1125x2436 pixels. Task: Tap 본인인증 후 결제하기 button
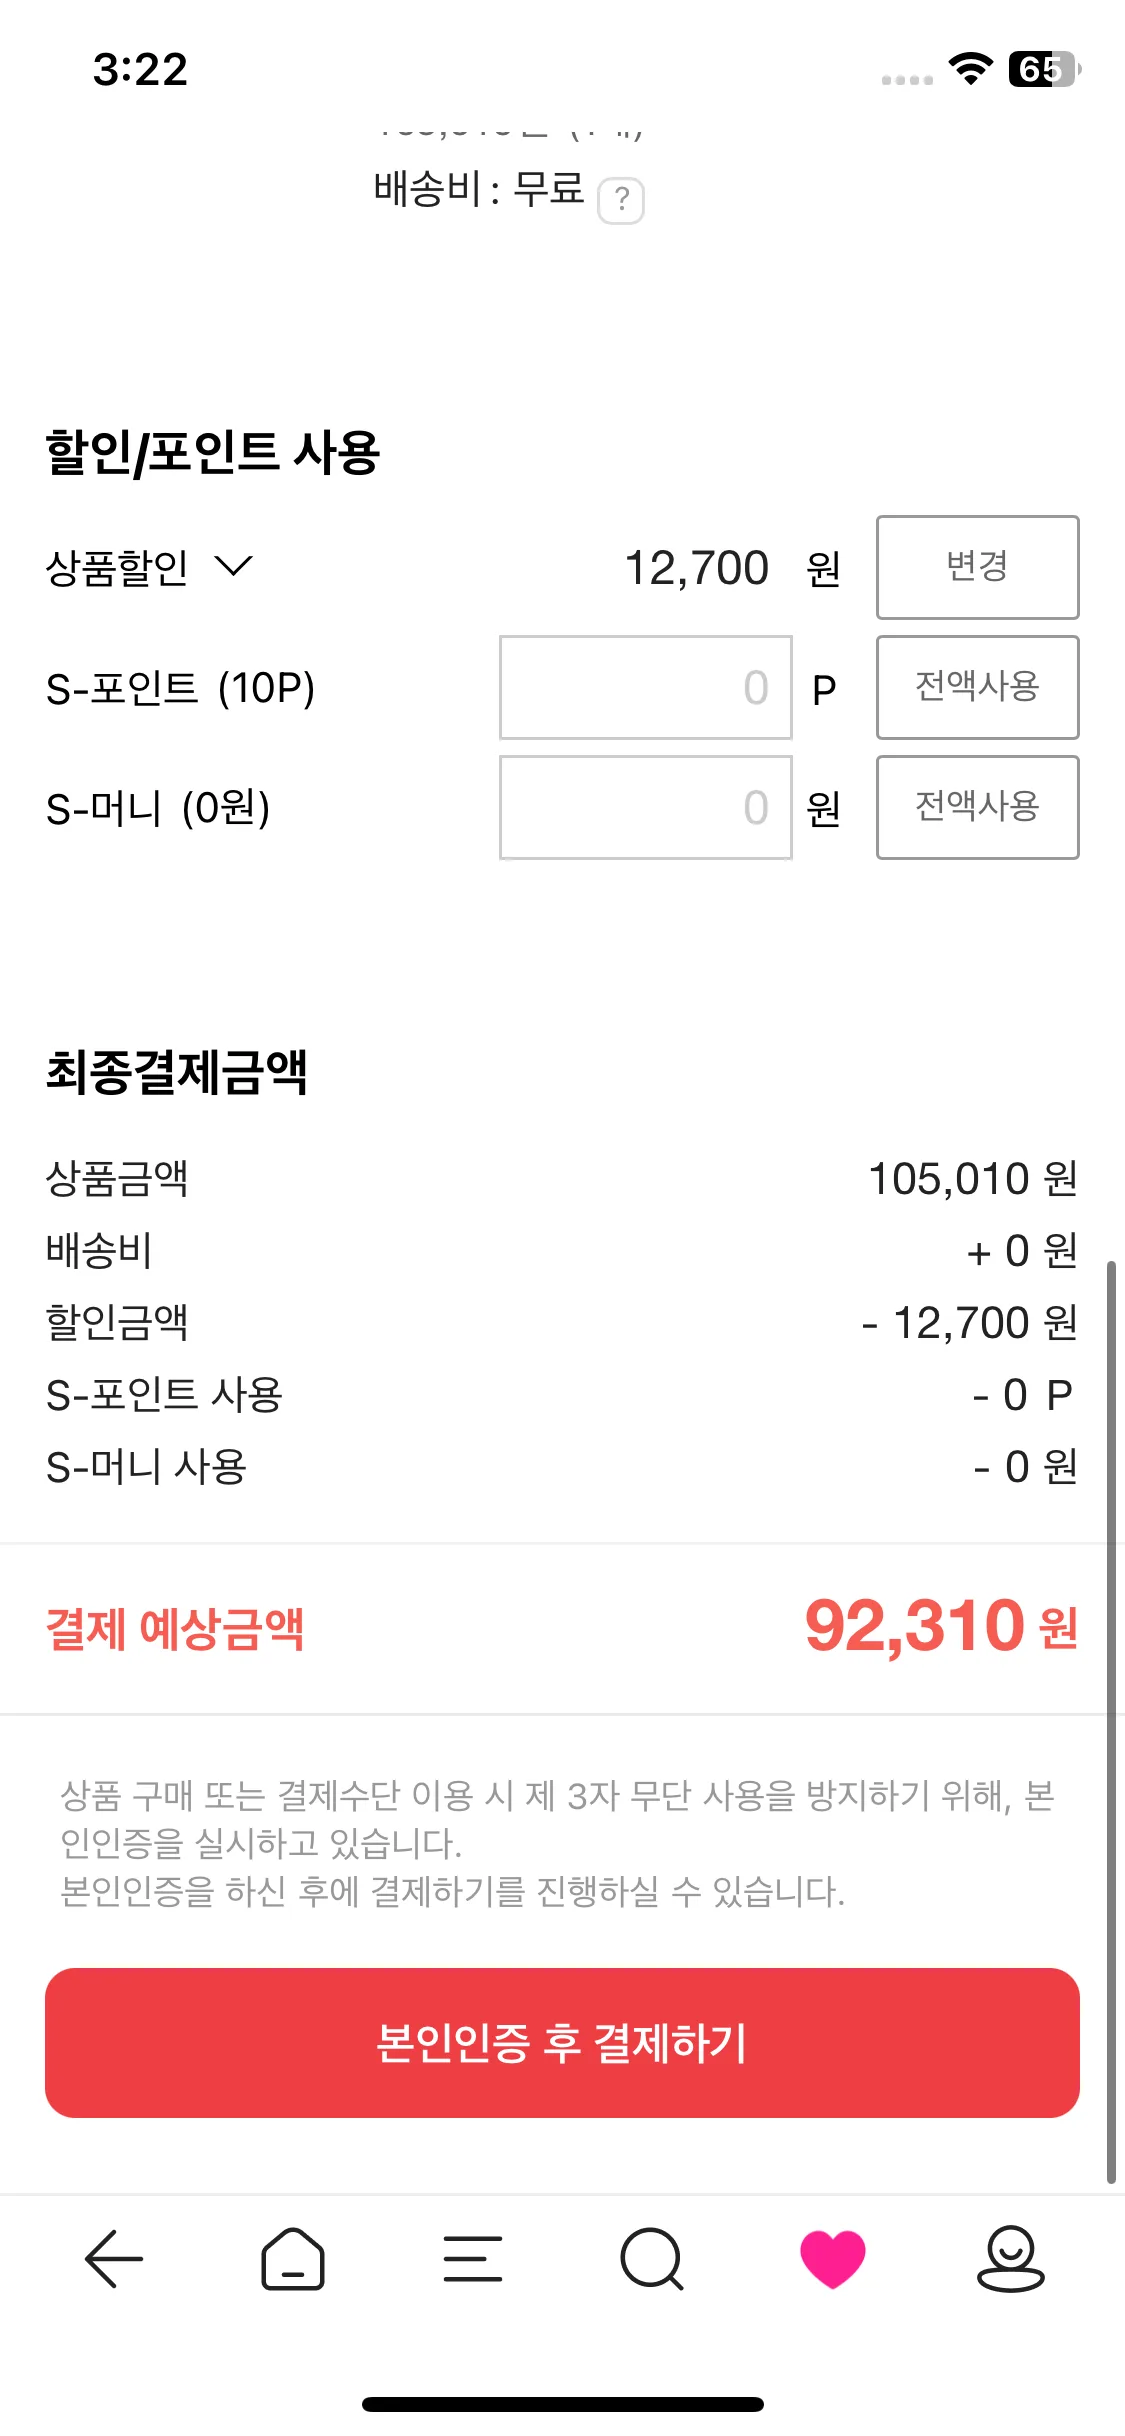pos(562,2043)
